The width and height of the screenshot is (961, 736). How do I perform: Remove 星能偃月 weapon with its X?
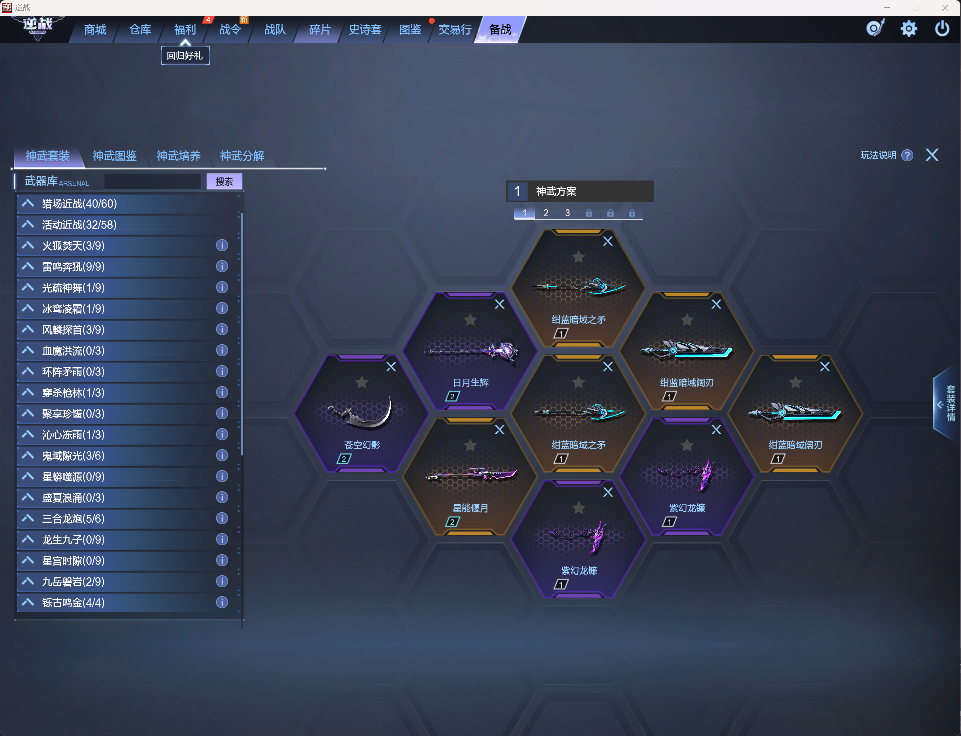[499, 430]
